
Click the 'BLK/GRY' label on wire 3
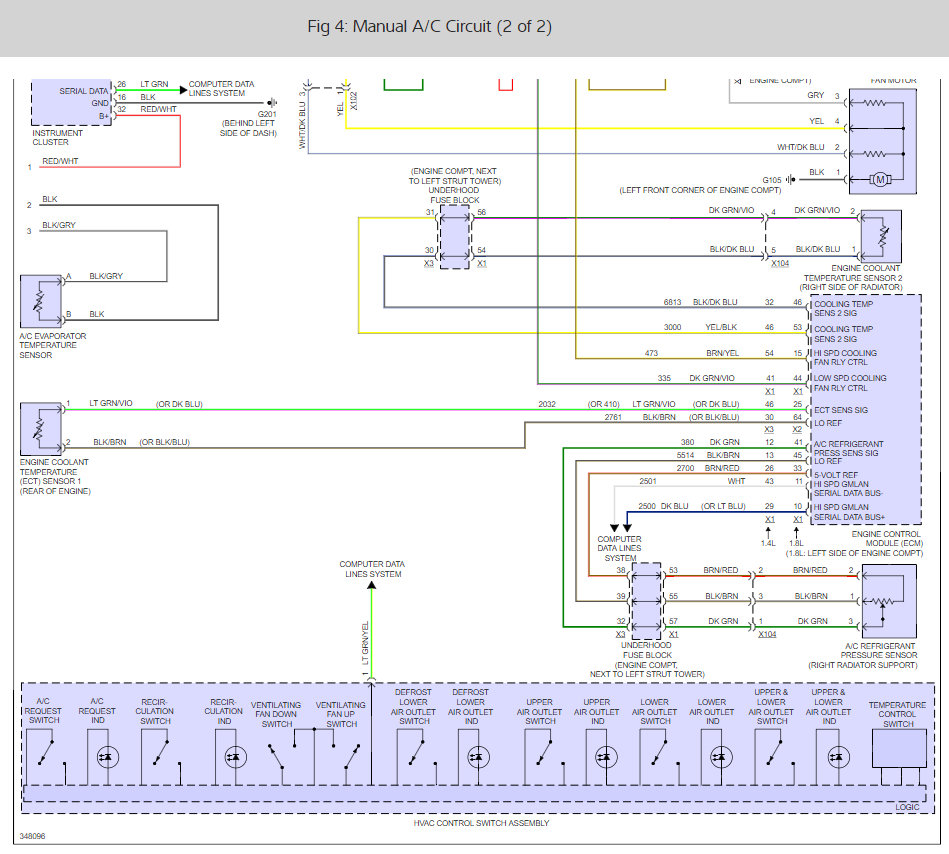59,225
